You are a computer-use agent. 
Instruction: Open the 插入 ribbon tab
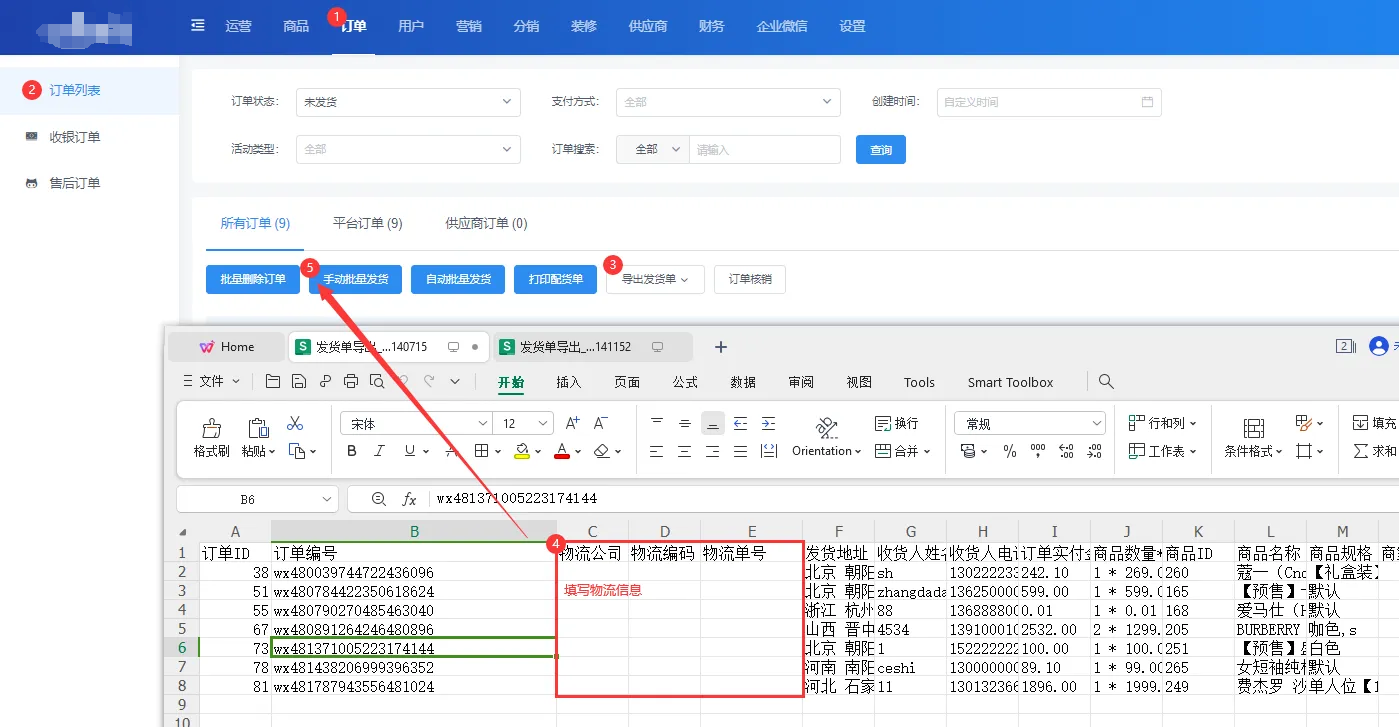[569, 382]
